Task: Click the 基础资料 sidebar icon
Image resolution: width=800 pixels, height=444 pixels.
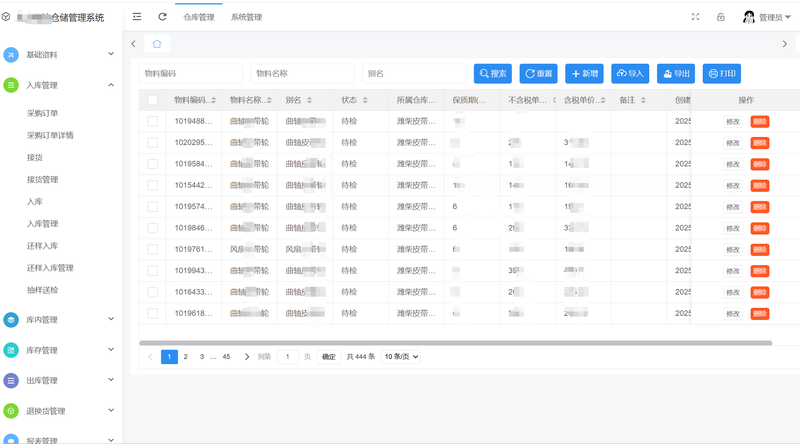Action: pyautogui.click(x=11, y=55)
